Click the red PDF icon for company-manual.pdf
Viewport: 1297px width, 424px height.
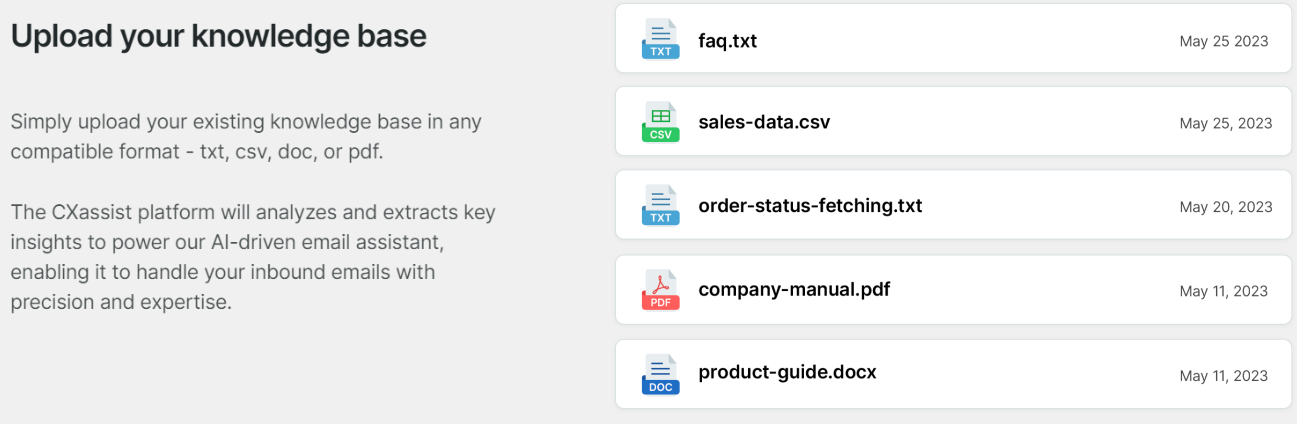tap(660, 290)
